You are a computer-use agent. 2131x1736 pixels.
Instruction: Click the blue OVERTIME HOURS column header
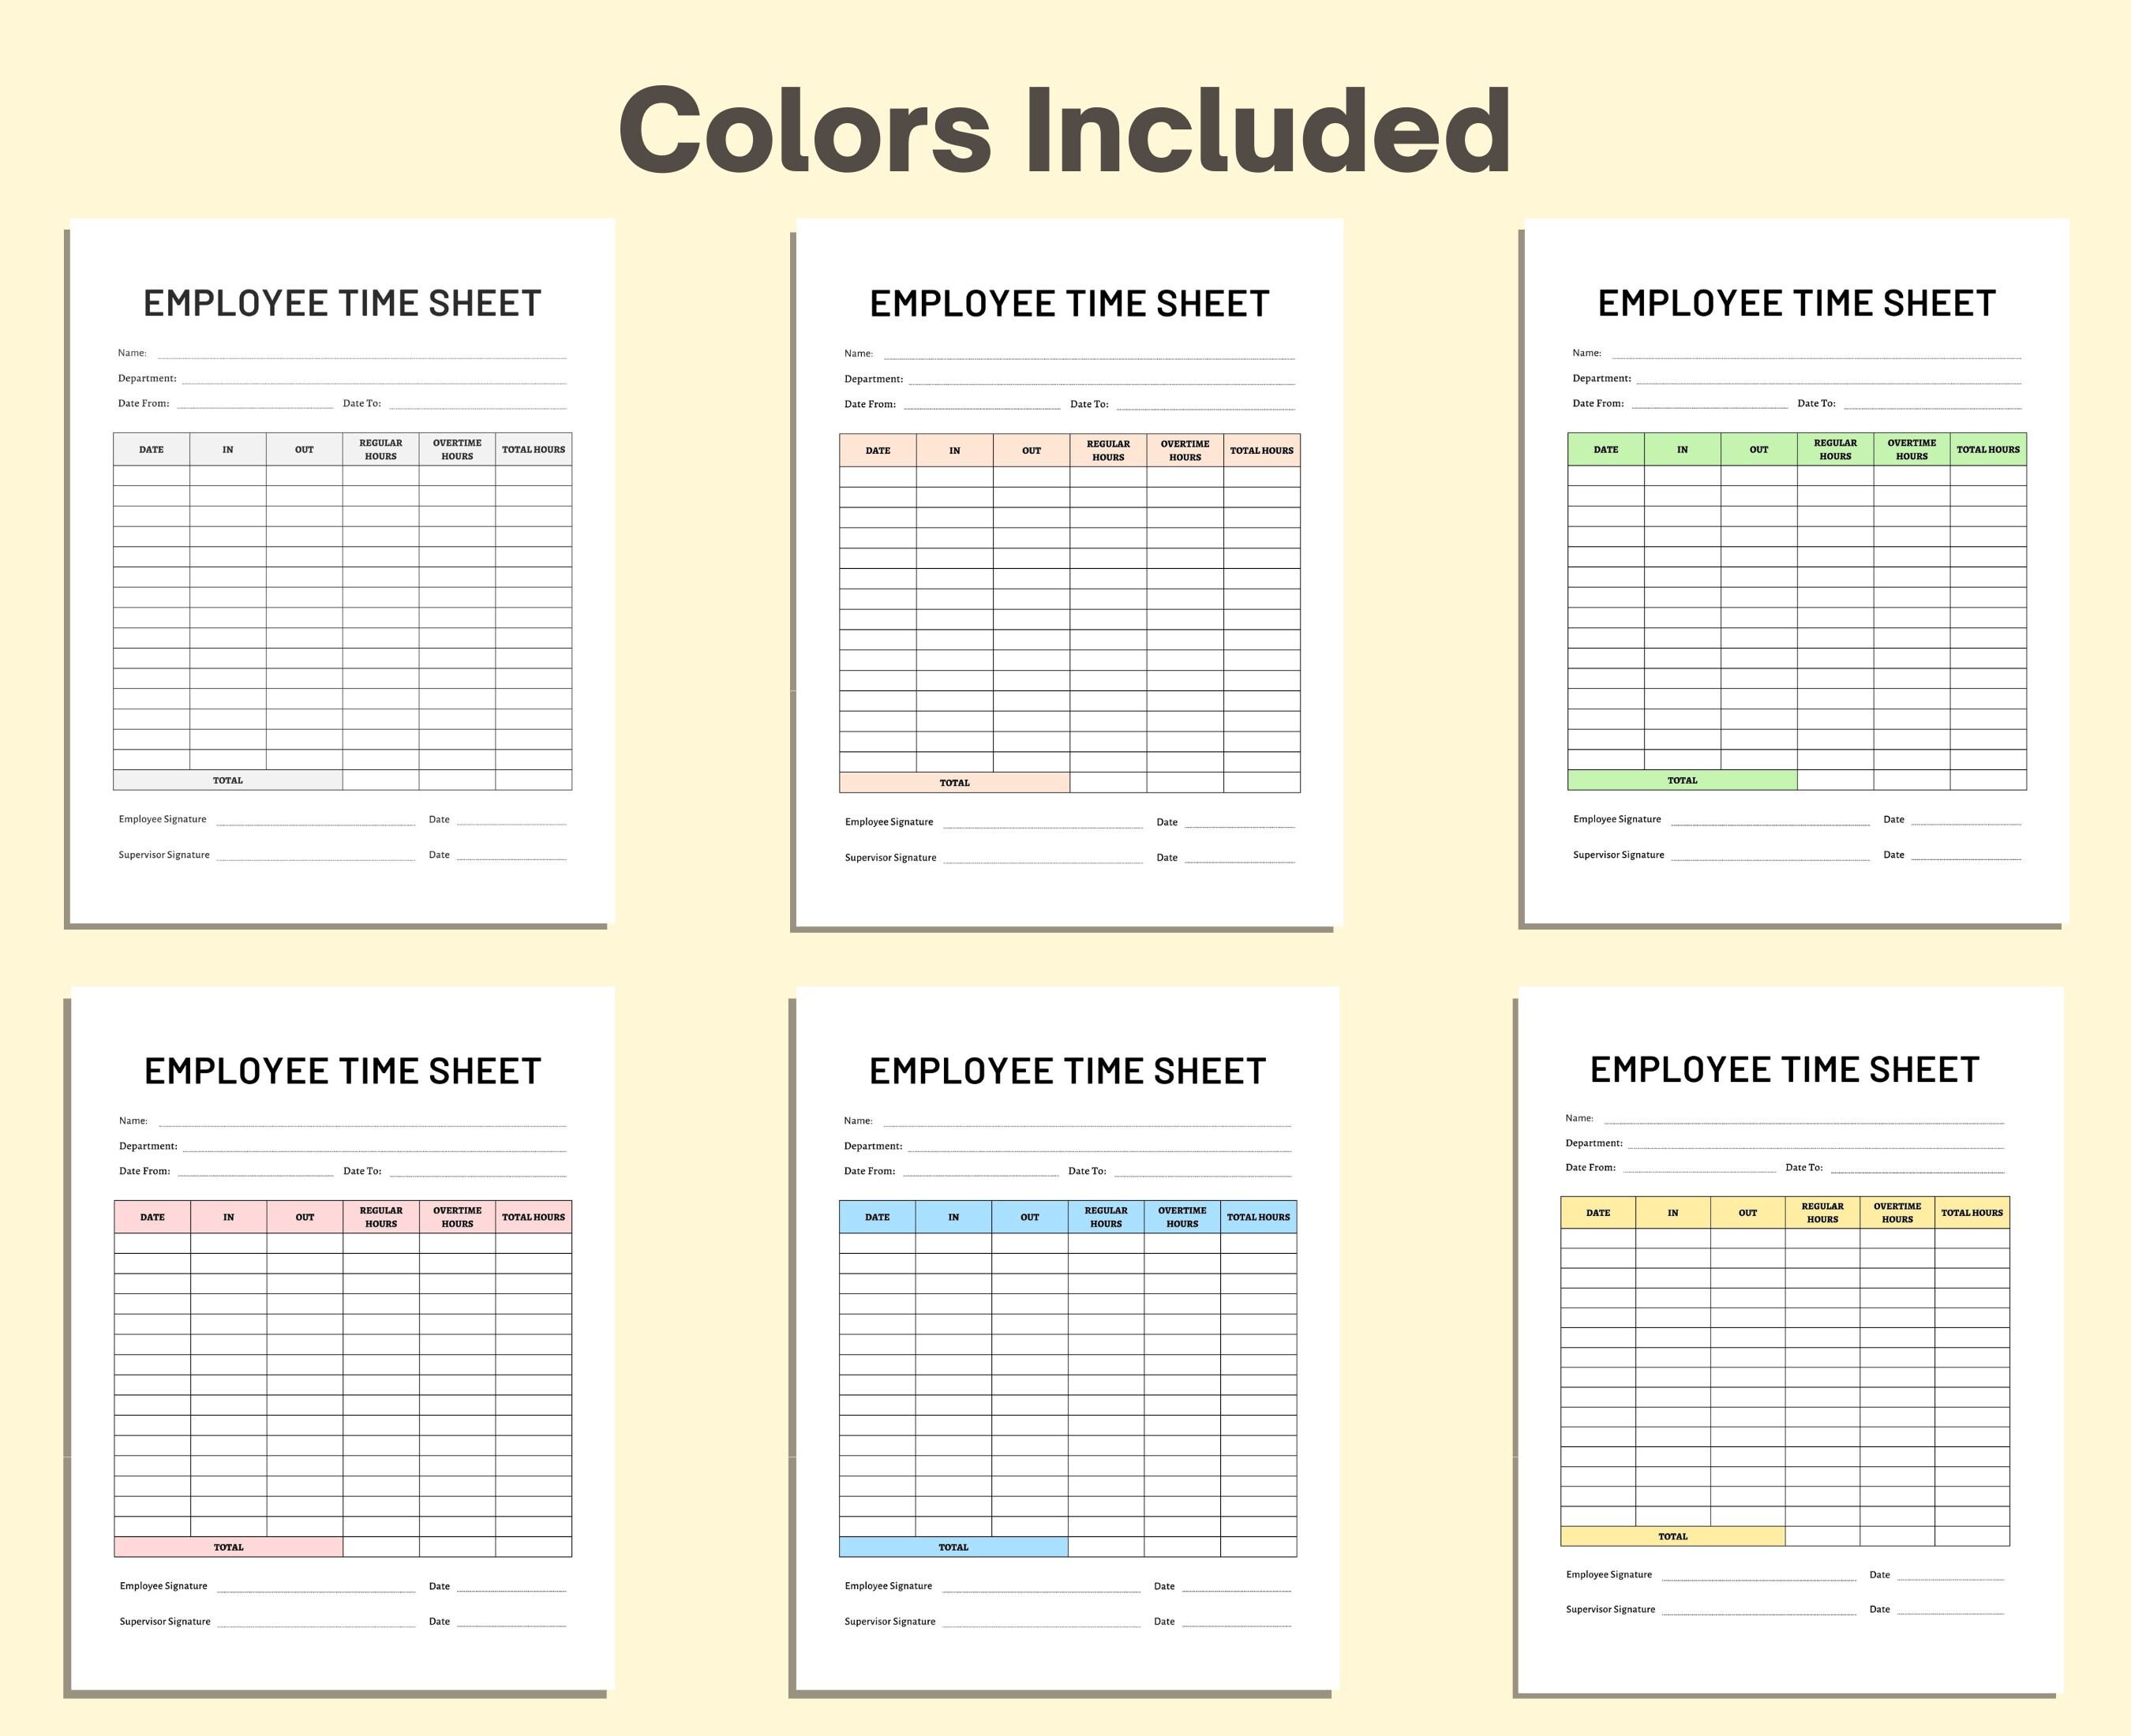[1182, 1217]
